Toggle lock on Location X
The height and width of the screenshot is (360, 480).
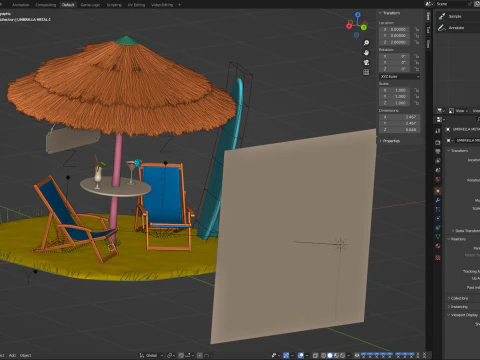[x=416, y=29]
